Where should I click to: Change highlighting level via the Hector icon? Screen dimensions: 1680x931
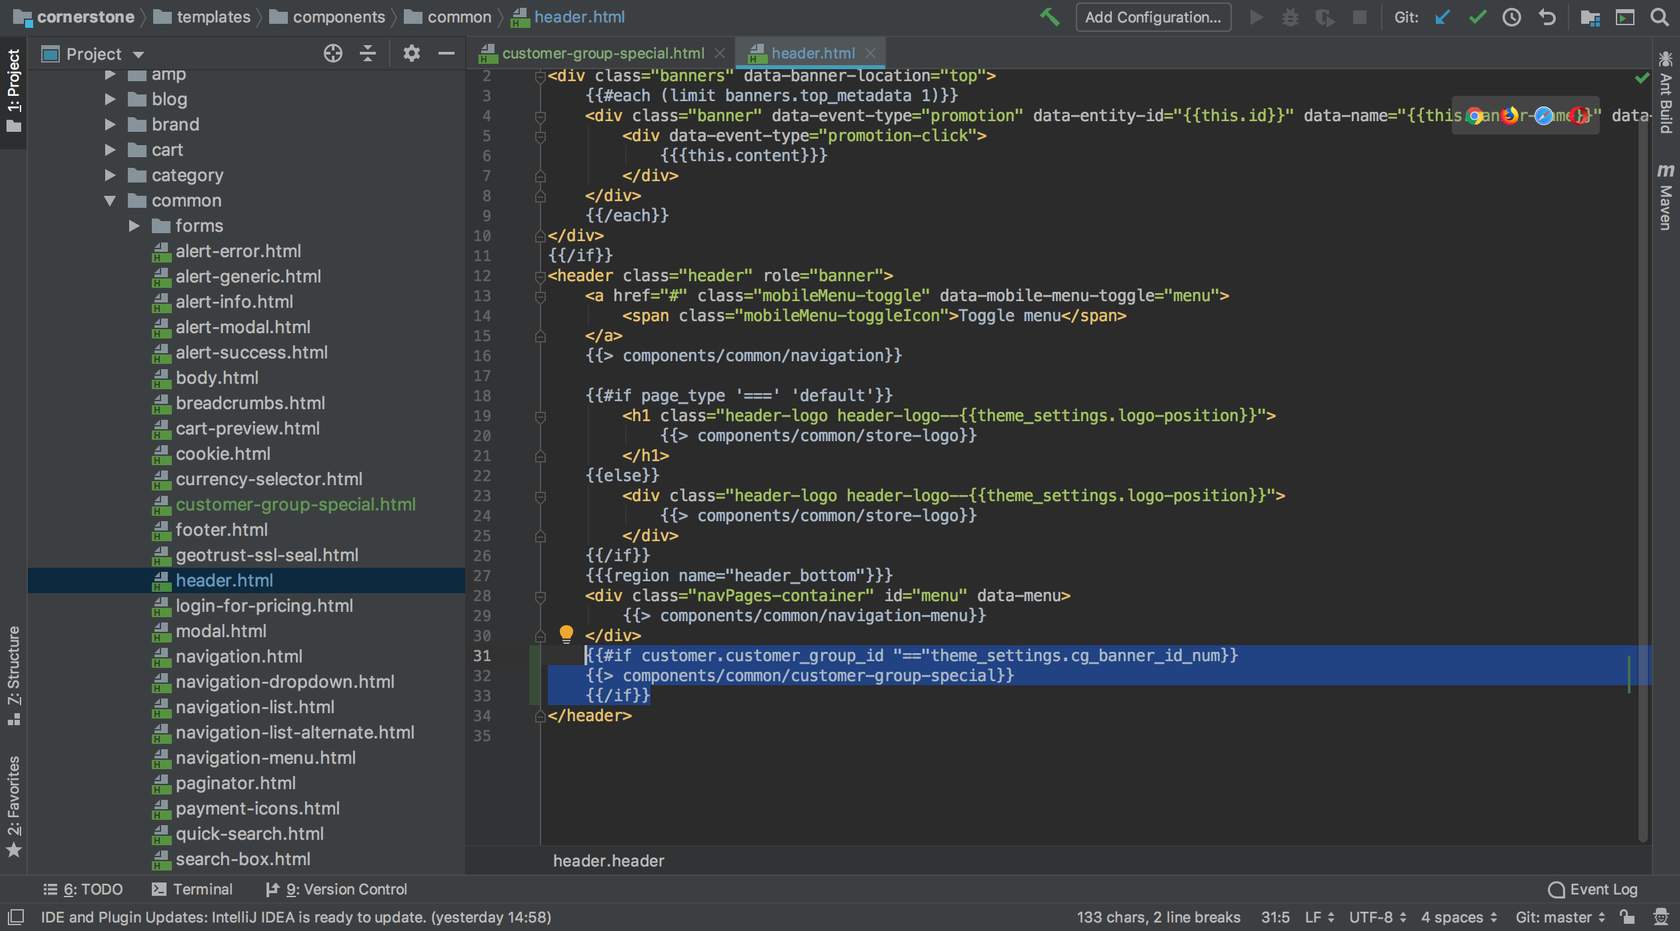tap(1661, 917)
